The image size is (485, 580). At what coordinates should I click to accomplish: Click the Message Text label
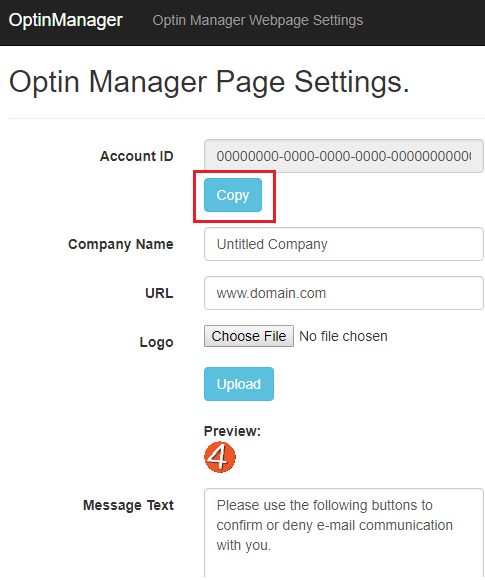click(x=128, y=505)
